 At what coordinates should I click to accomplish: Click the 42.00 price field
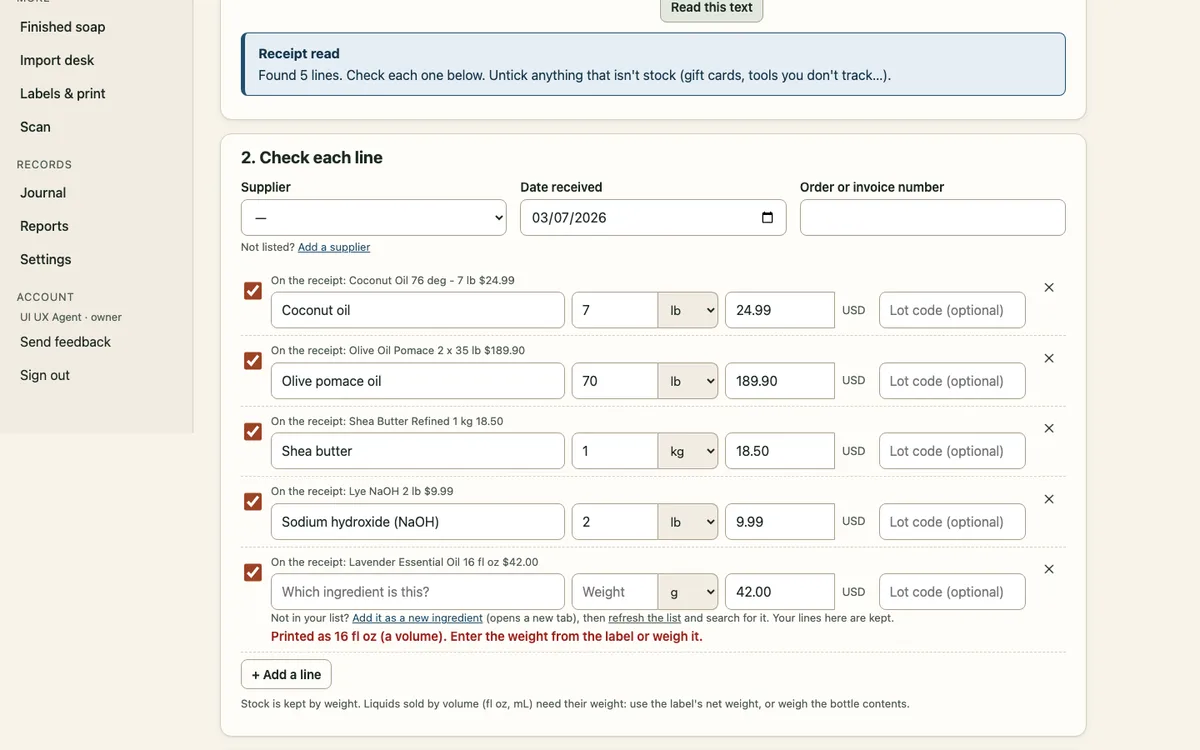click(x=780, y=592)
